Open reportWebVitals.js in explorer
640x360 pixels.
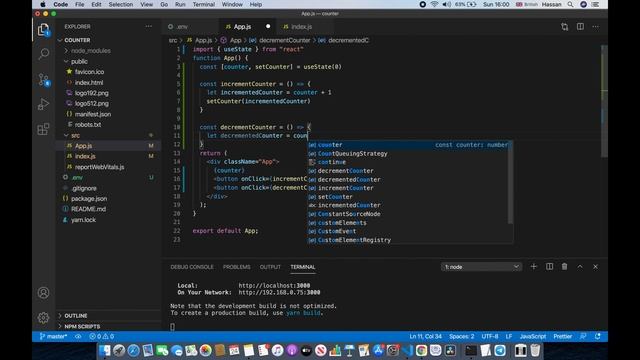click(99, 167)
